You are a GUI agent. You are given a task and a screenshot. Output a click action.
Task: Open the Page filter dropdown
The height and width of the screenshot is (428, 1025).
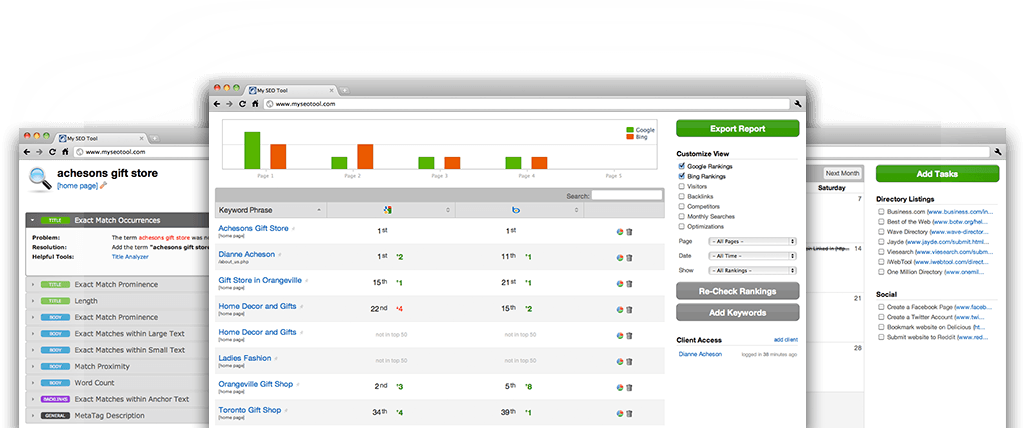[x=750, y=241]
